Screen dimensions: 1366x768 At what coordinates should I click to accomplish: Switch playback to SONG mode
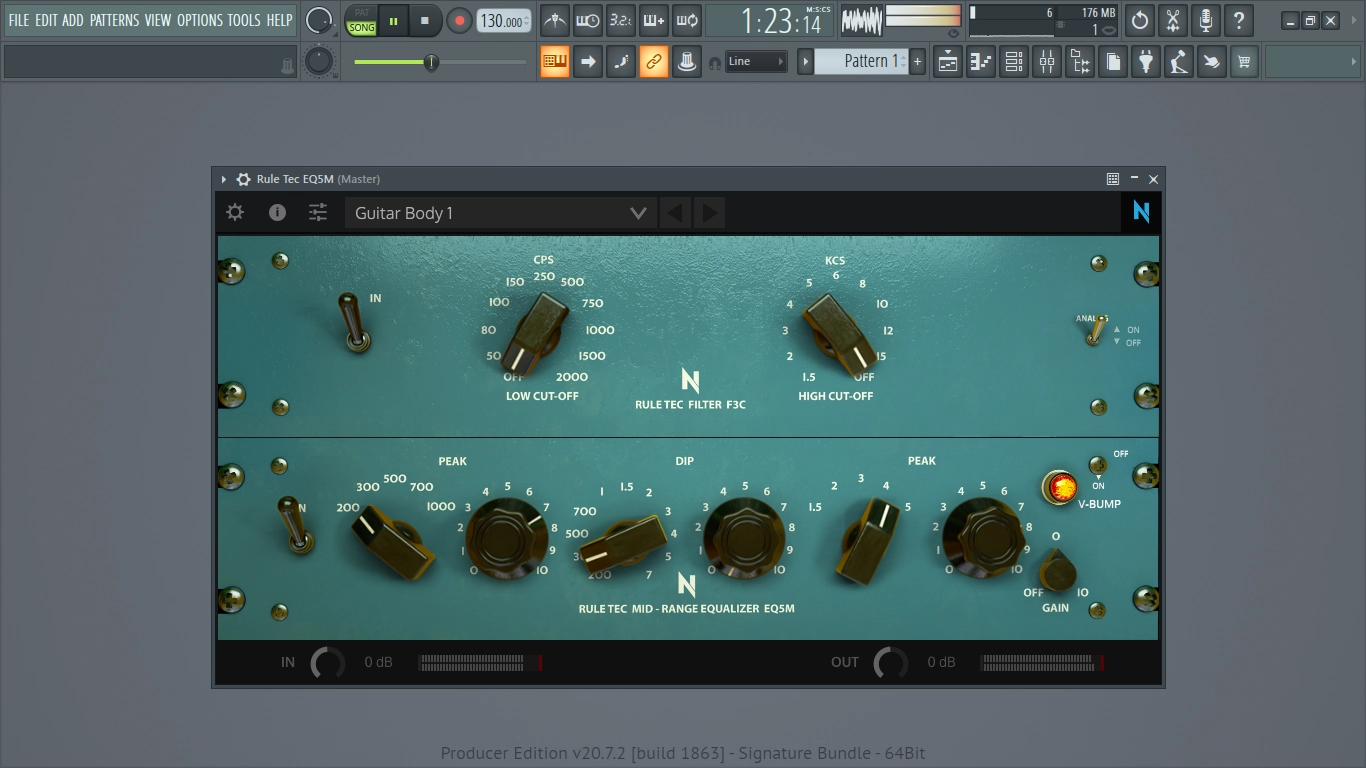(361, 27)
